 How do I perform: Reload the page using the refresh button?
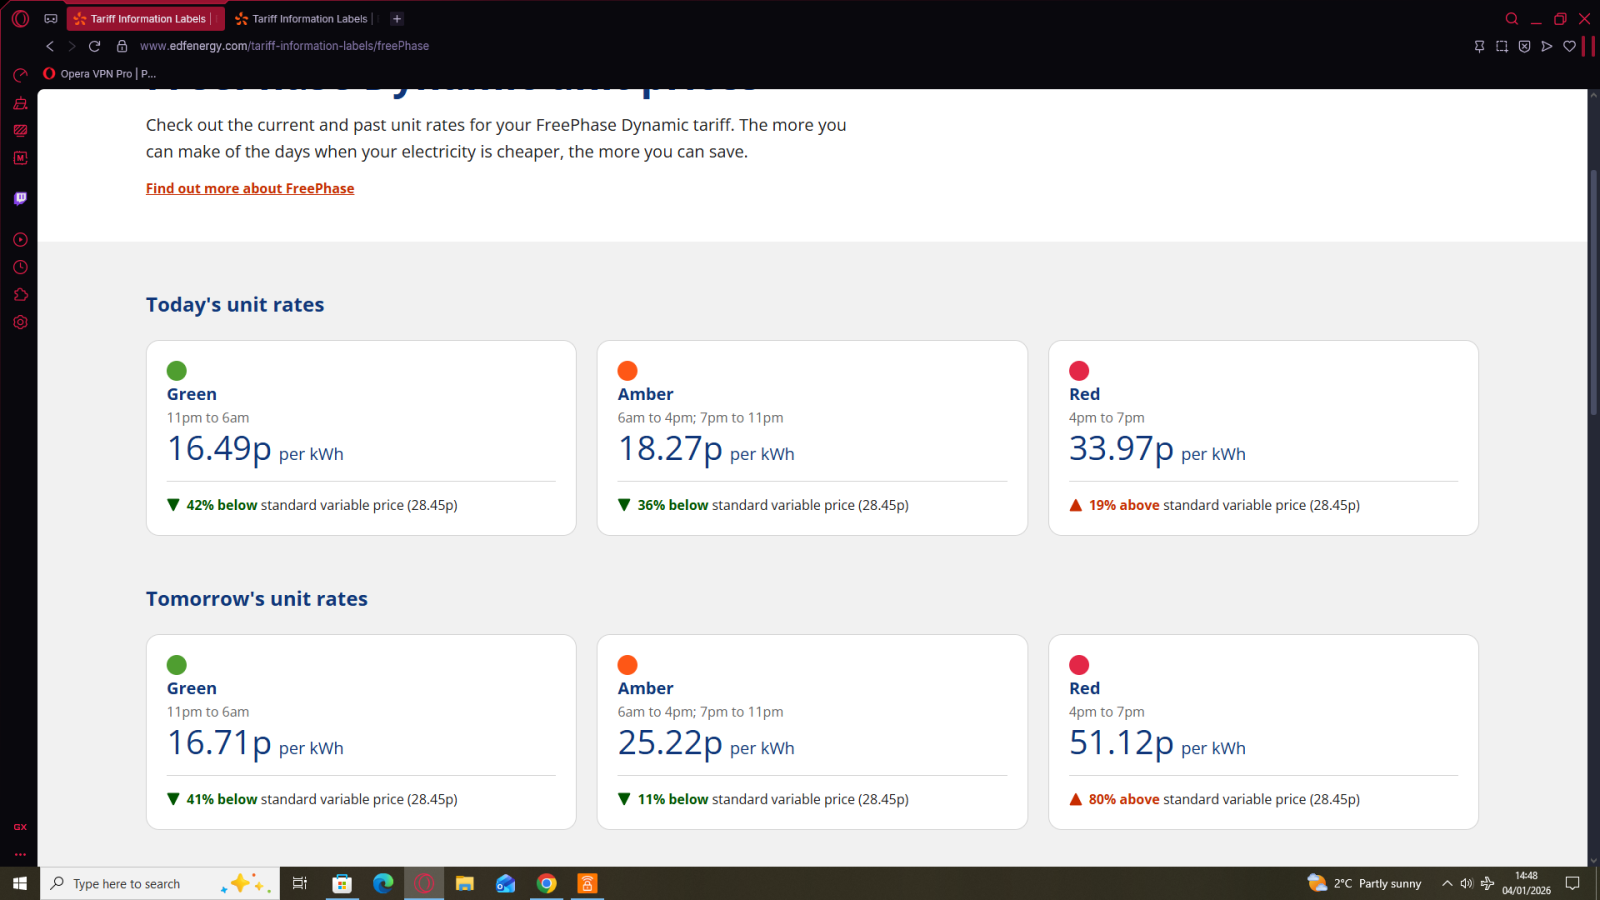(95, 46)
